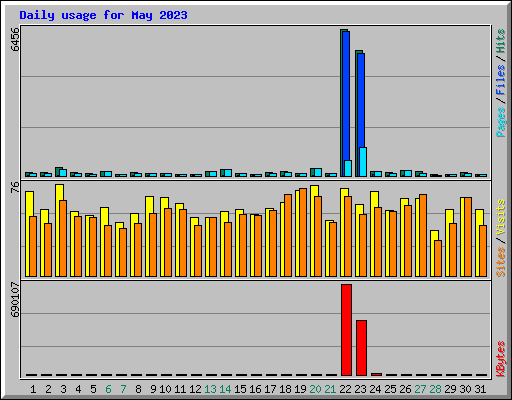Click day label 1 on the x-axis
This screenshot has width=512, height=400.
pos(33,389)
